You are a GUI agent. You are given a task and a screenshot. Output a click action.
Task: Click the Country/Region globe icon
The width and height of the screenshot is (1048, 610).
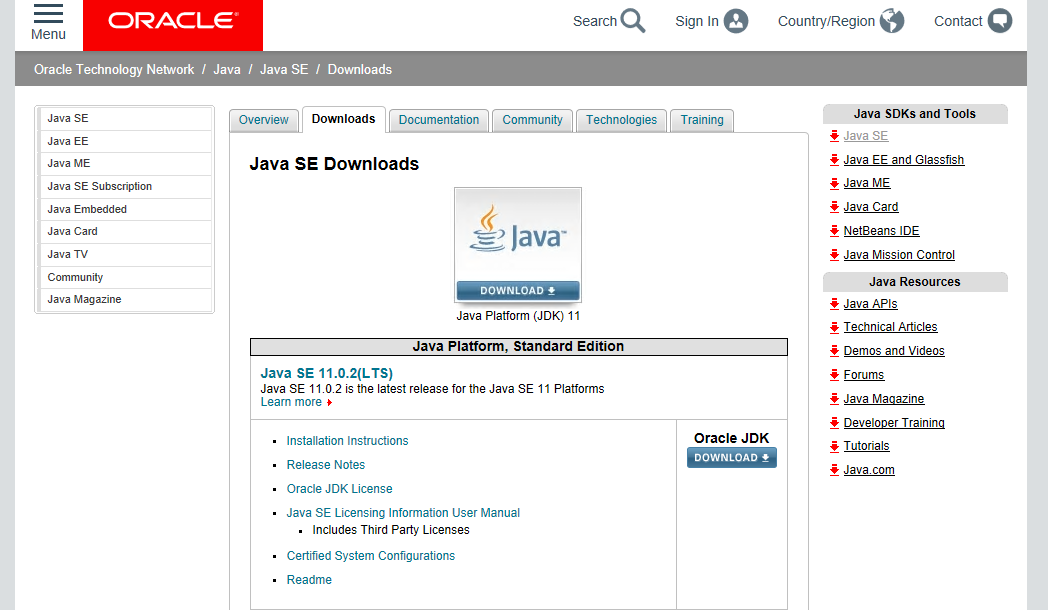coord(892,21)
